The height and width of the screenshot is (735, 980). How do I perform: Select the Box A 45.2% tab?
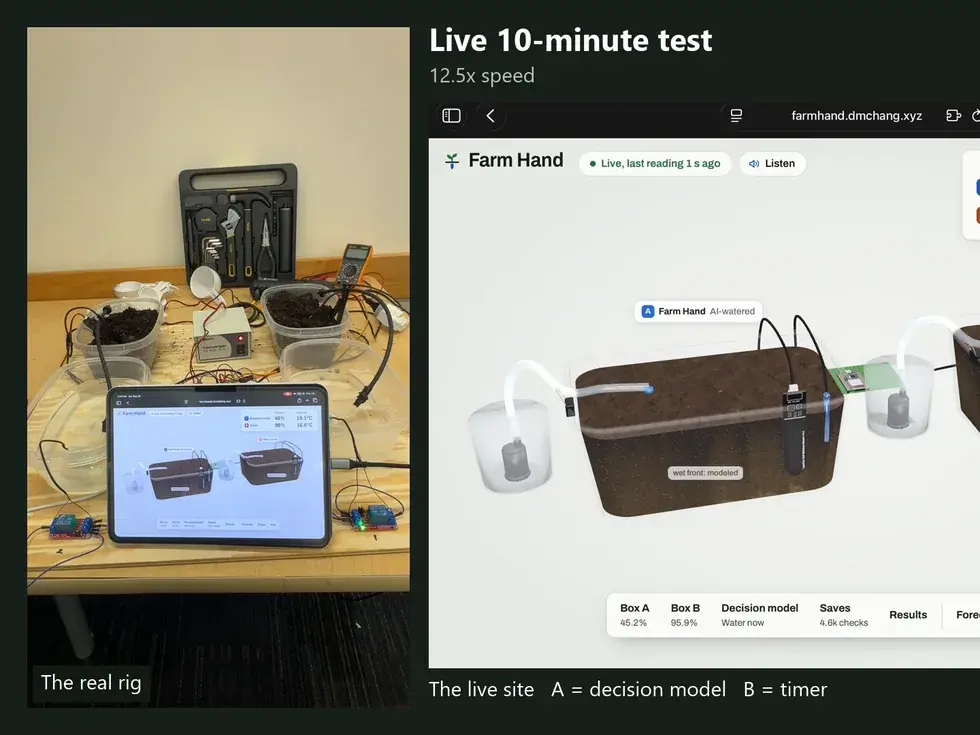(x=634, y=615)
